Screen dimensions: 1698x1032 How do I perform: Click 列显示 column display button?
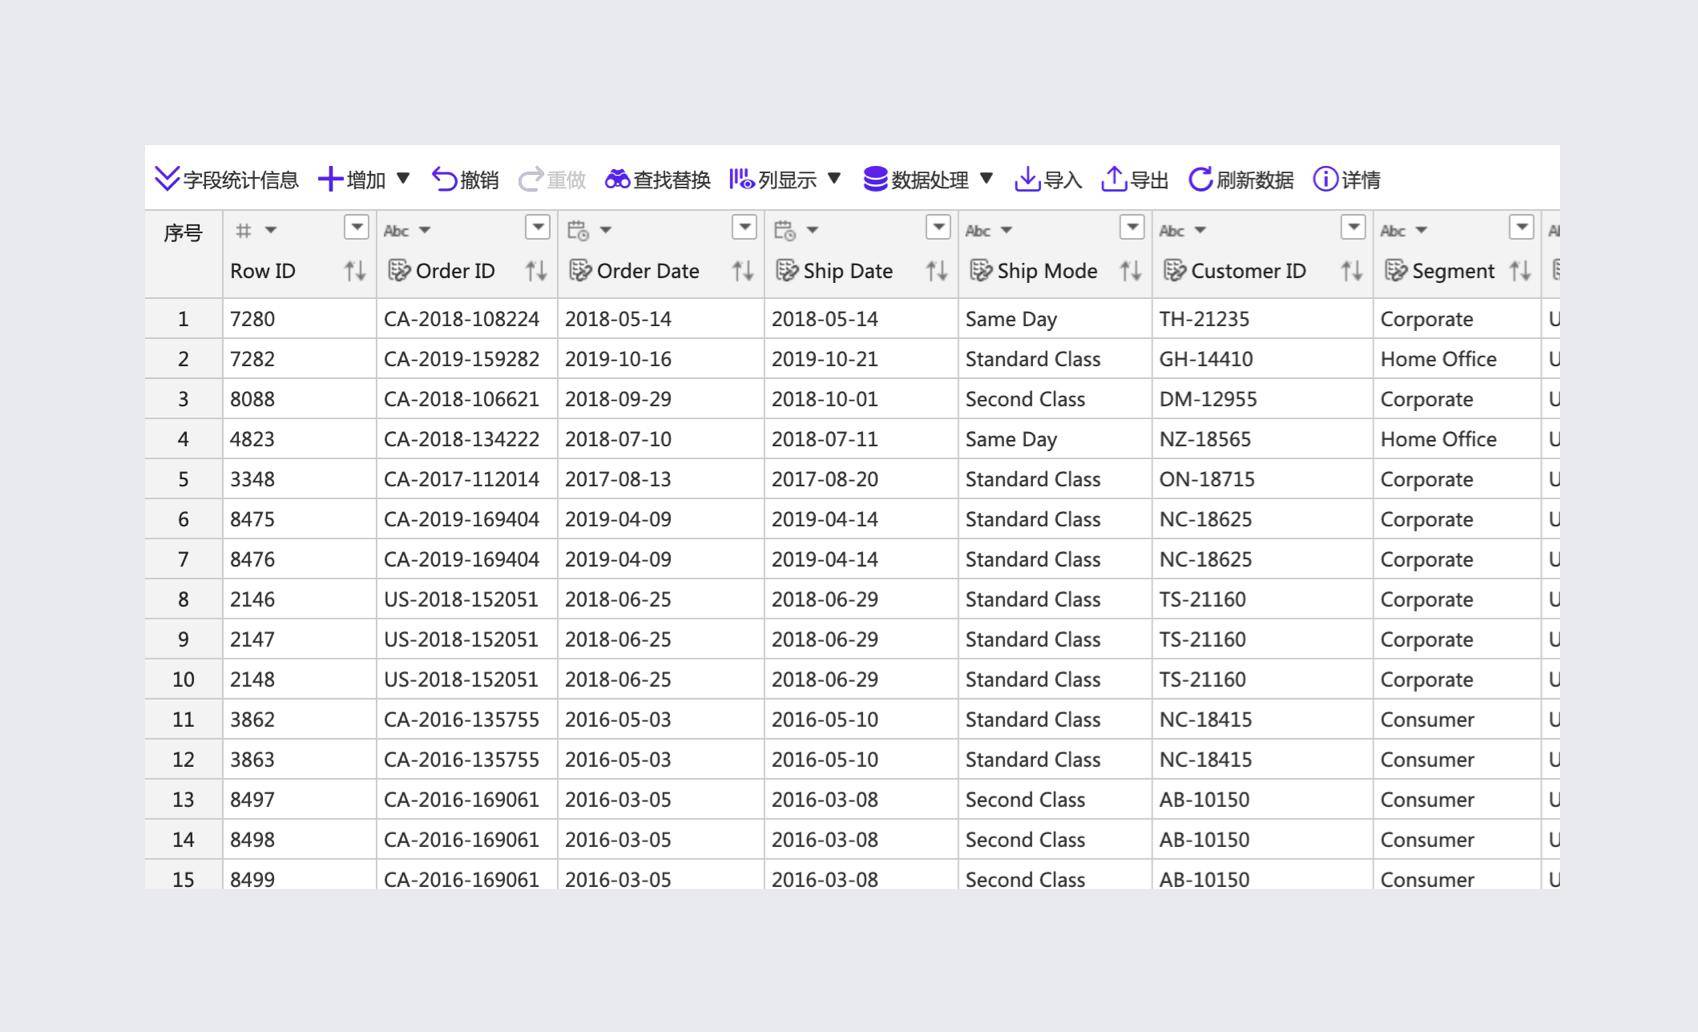(773, 180)
